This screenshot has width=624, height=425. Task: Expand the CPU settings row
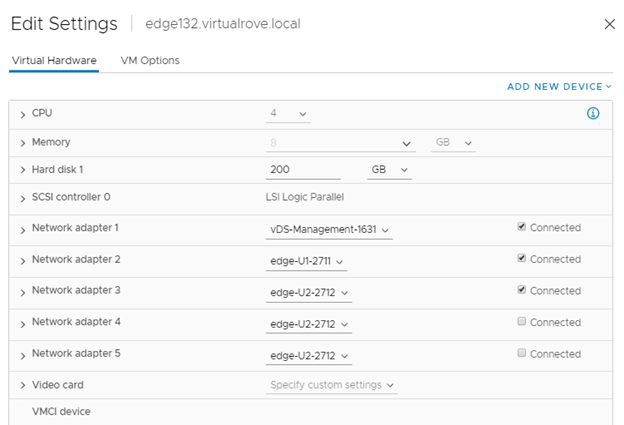tap(22, 114)
